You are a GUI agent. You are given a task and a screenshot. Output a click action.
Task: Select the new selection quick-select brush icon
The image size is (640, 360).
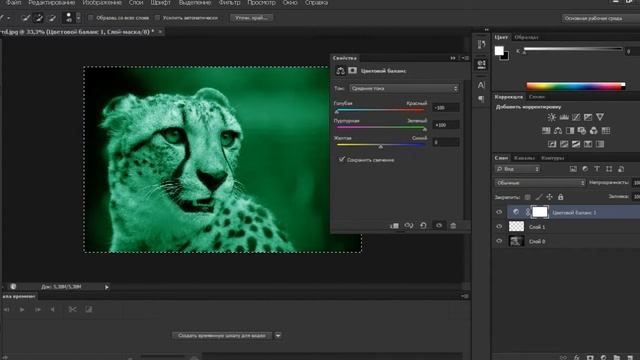coord(26,18)
